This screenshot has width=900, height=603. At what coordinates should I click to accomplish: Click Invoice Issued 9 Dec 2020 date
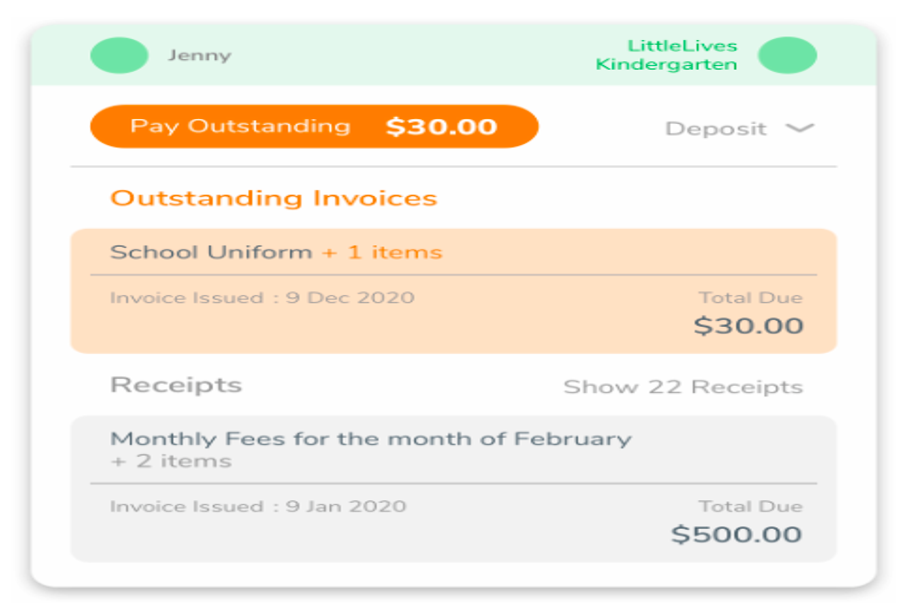(x=262, y=298)
